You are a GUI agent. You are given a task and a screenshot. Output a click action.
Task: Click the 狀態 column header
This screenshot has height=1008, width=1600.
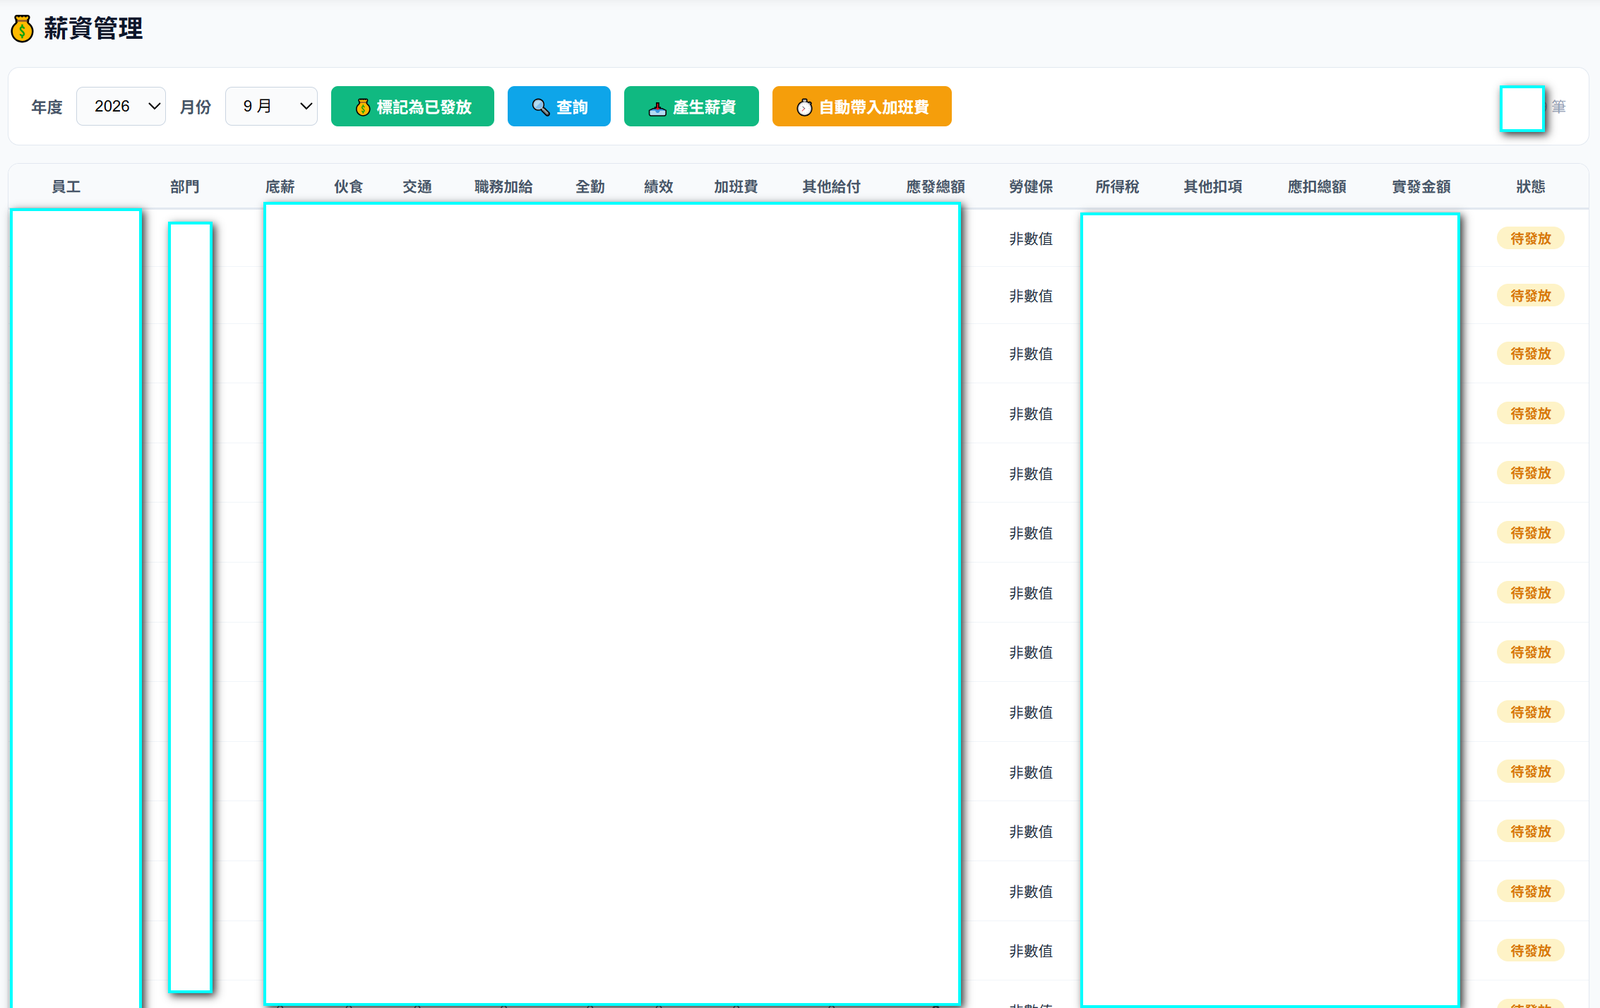(x=1531, y=187)
